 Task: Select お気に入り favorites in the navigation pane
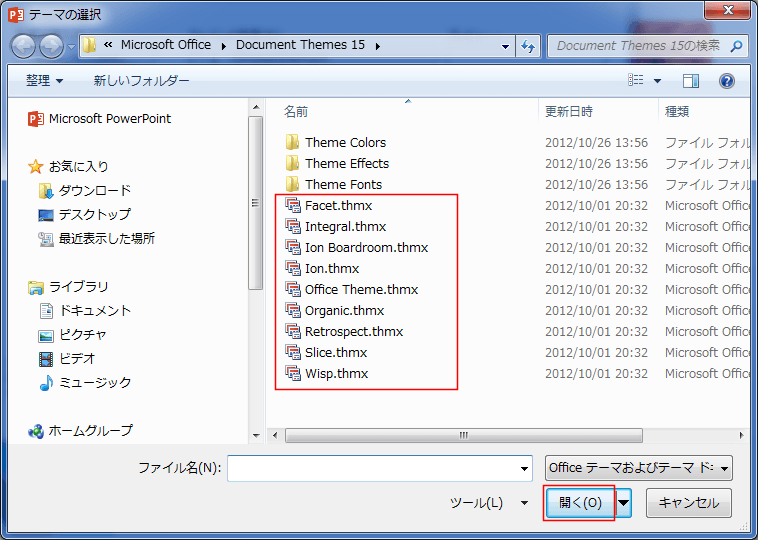[x=68, y=167]
